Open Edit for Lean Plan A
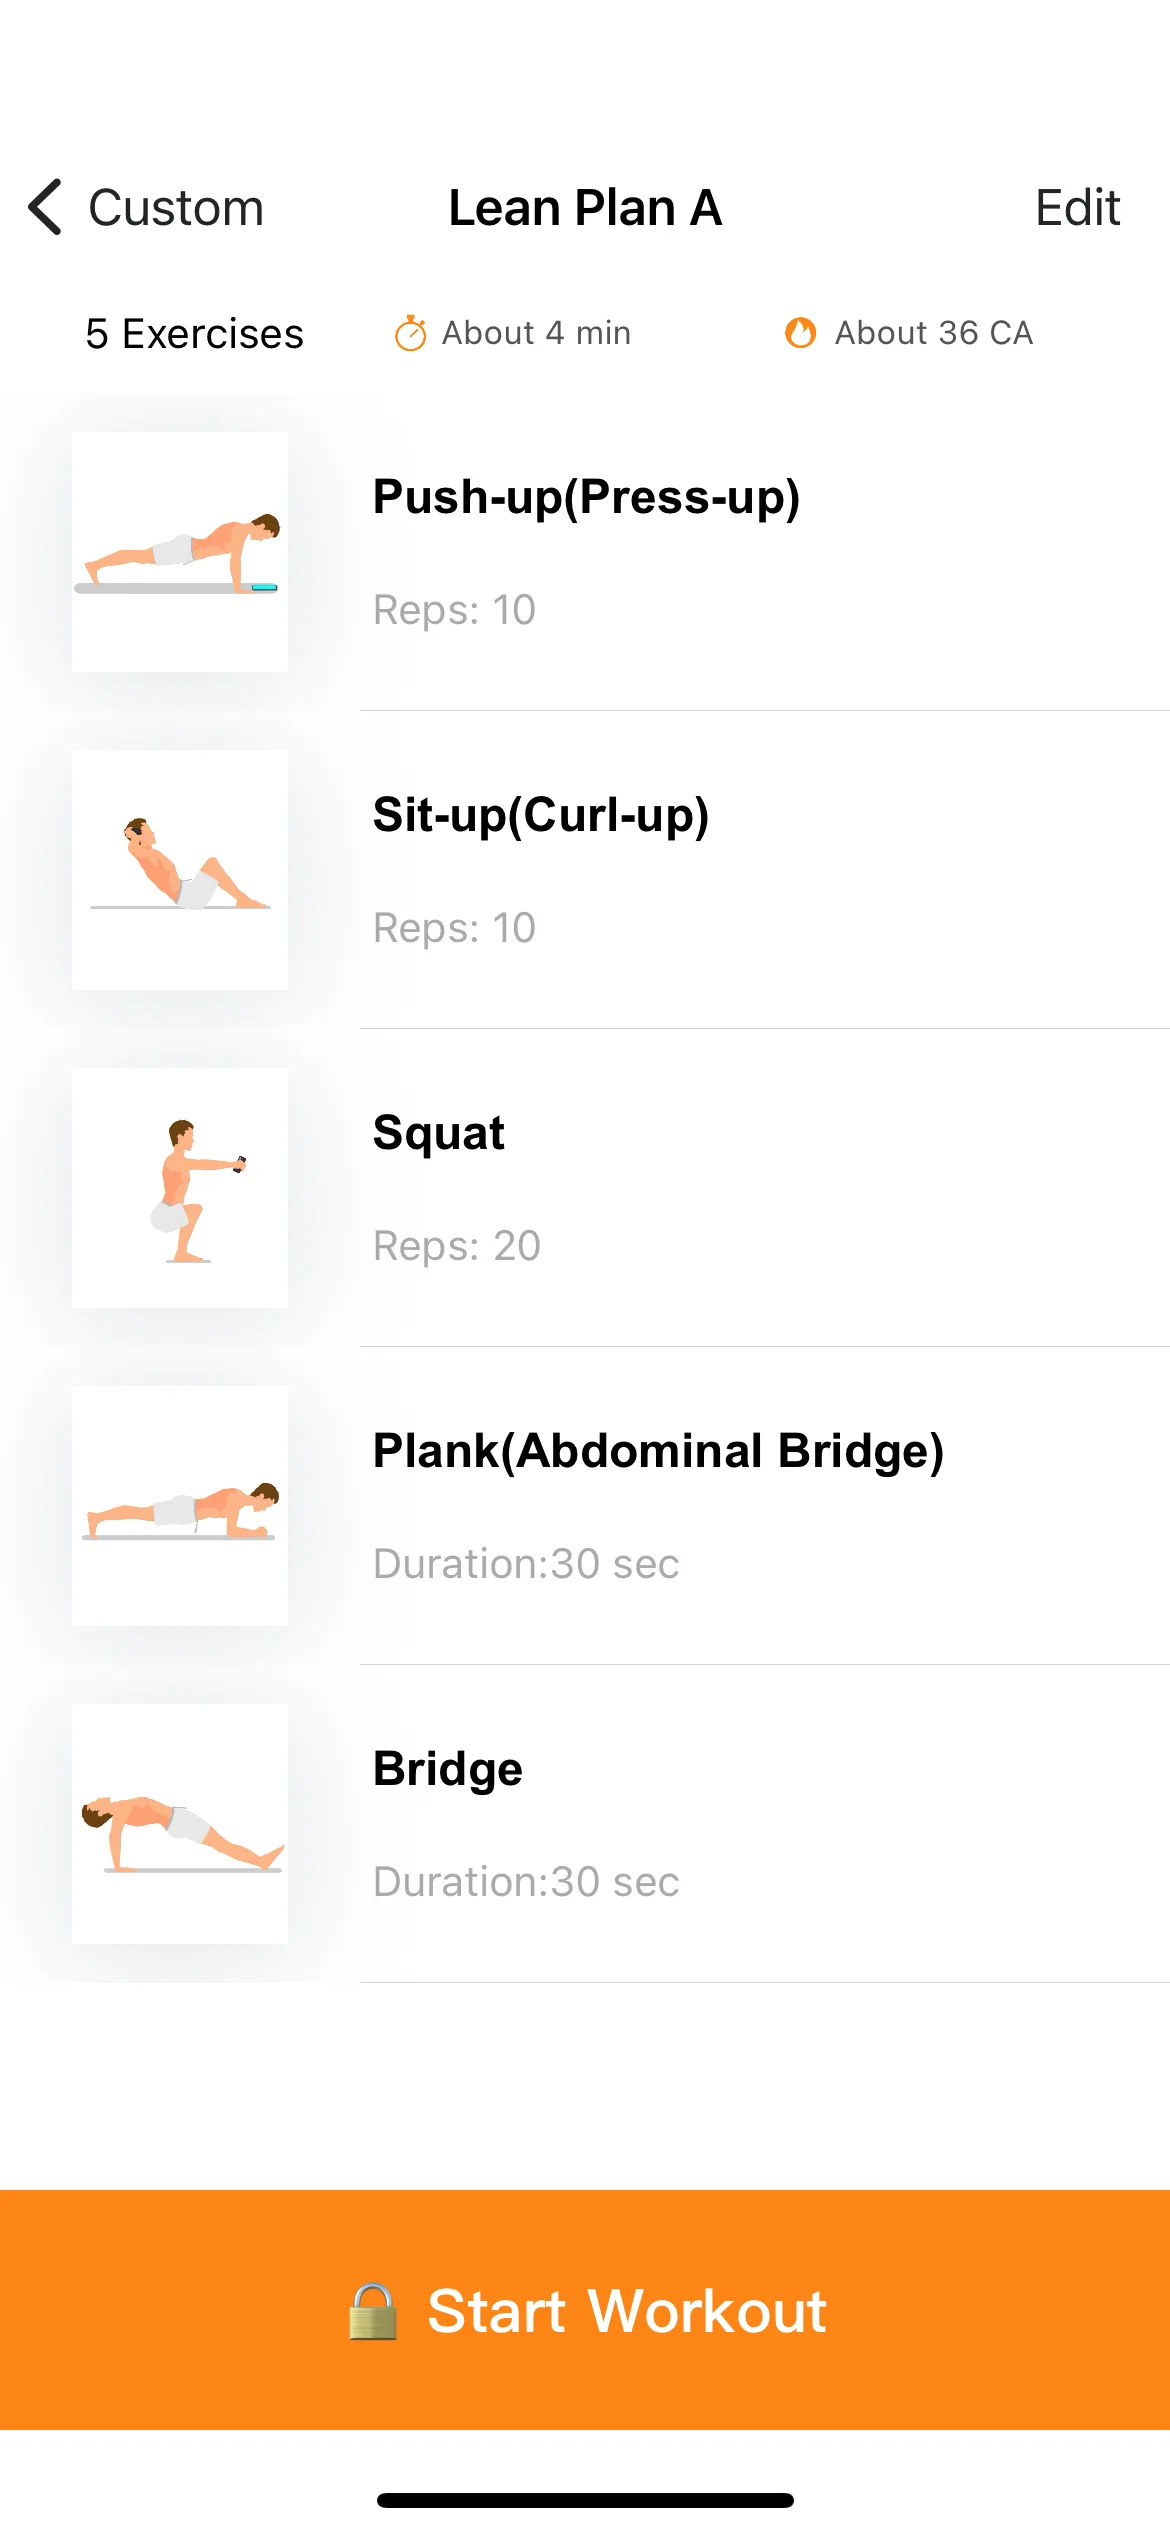The height and width of the screenshot is (2532, 1170). (1077, 208)
